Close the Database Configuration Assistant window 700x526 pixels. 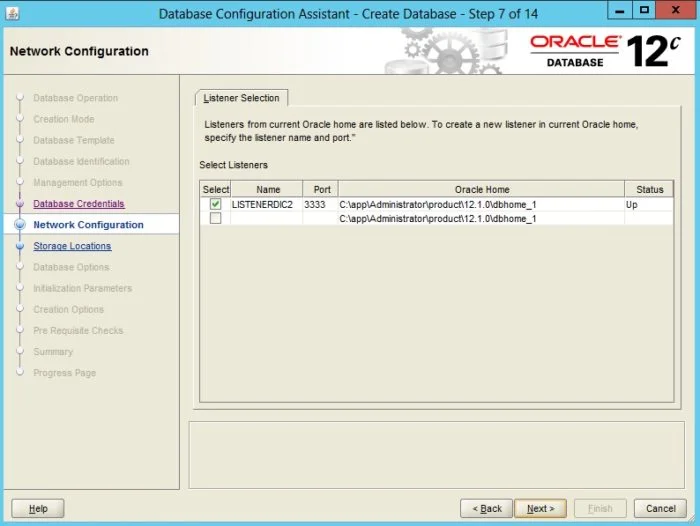coord(676,11)
